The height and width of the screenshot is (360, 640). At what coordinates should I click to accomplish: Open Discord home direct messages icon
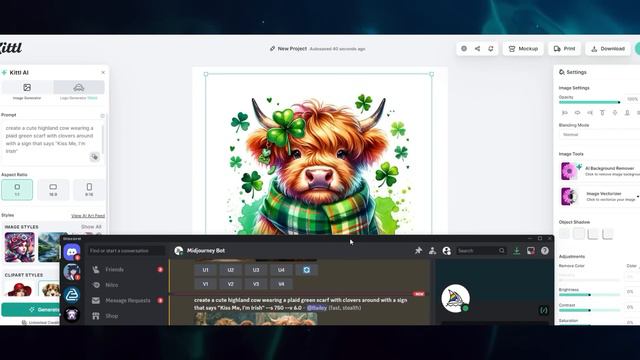pos(72,251)
